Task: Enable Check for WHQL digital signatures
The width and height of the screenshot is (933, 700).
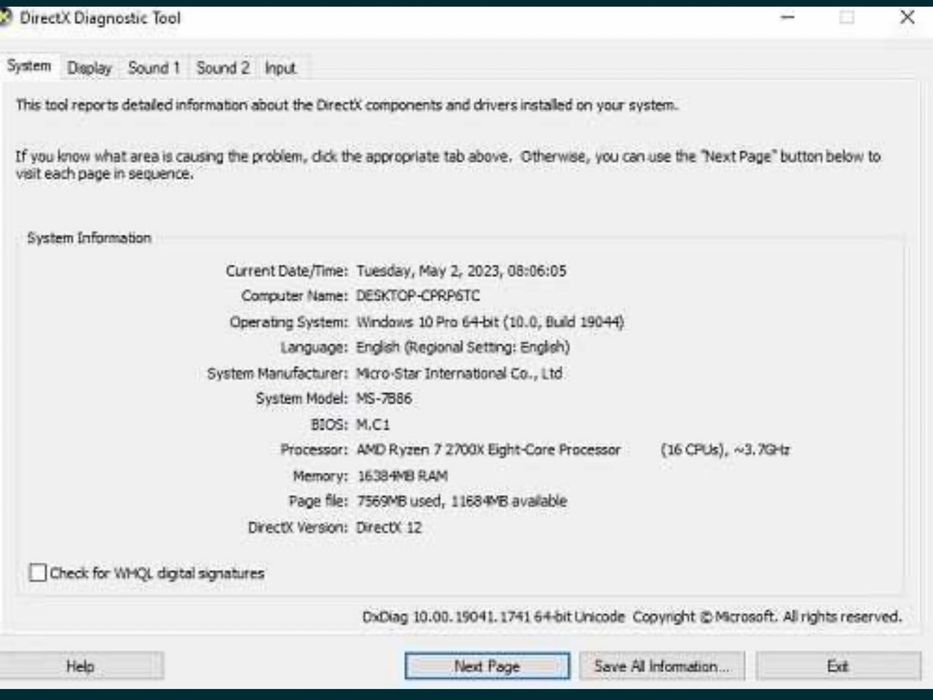Action: click(37, 573)
